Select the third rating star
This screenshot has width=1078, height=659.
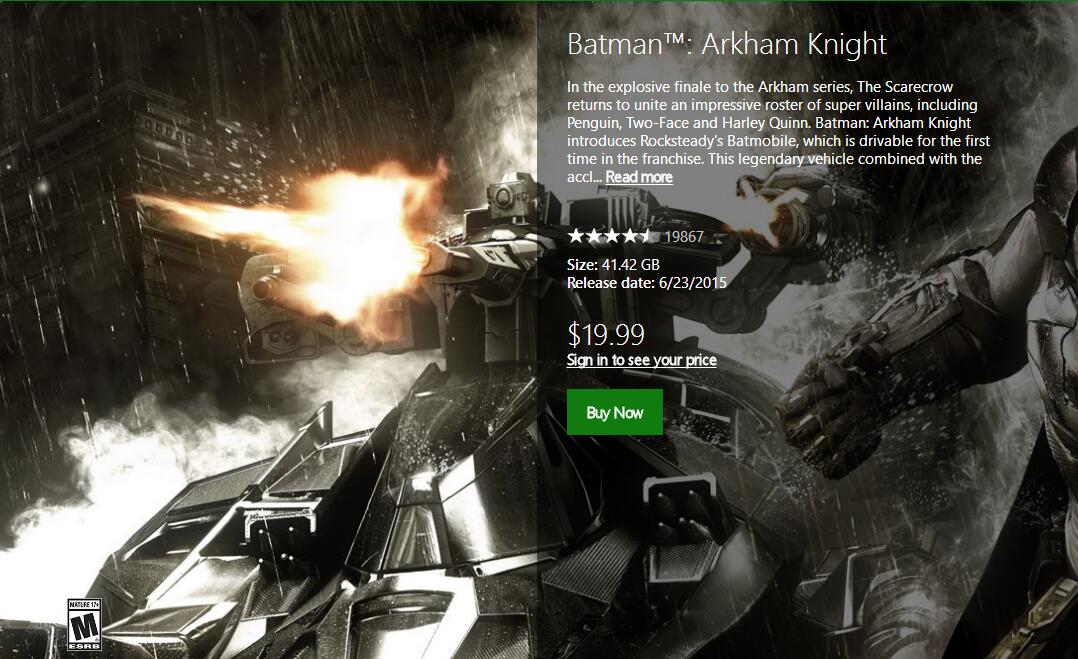coord(612,236)
